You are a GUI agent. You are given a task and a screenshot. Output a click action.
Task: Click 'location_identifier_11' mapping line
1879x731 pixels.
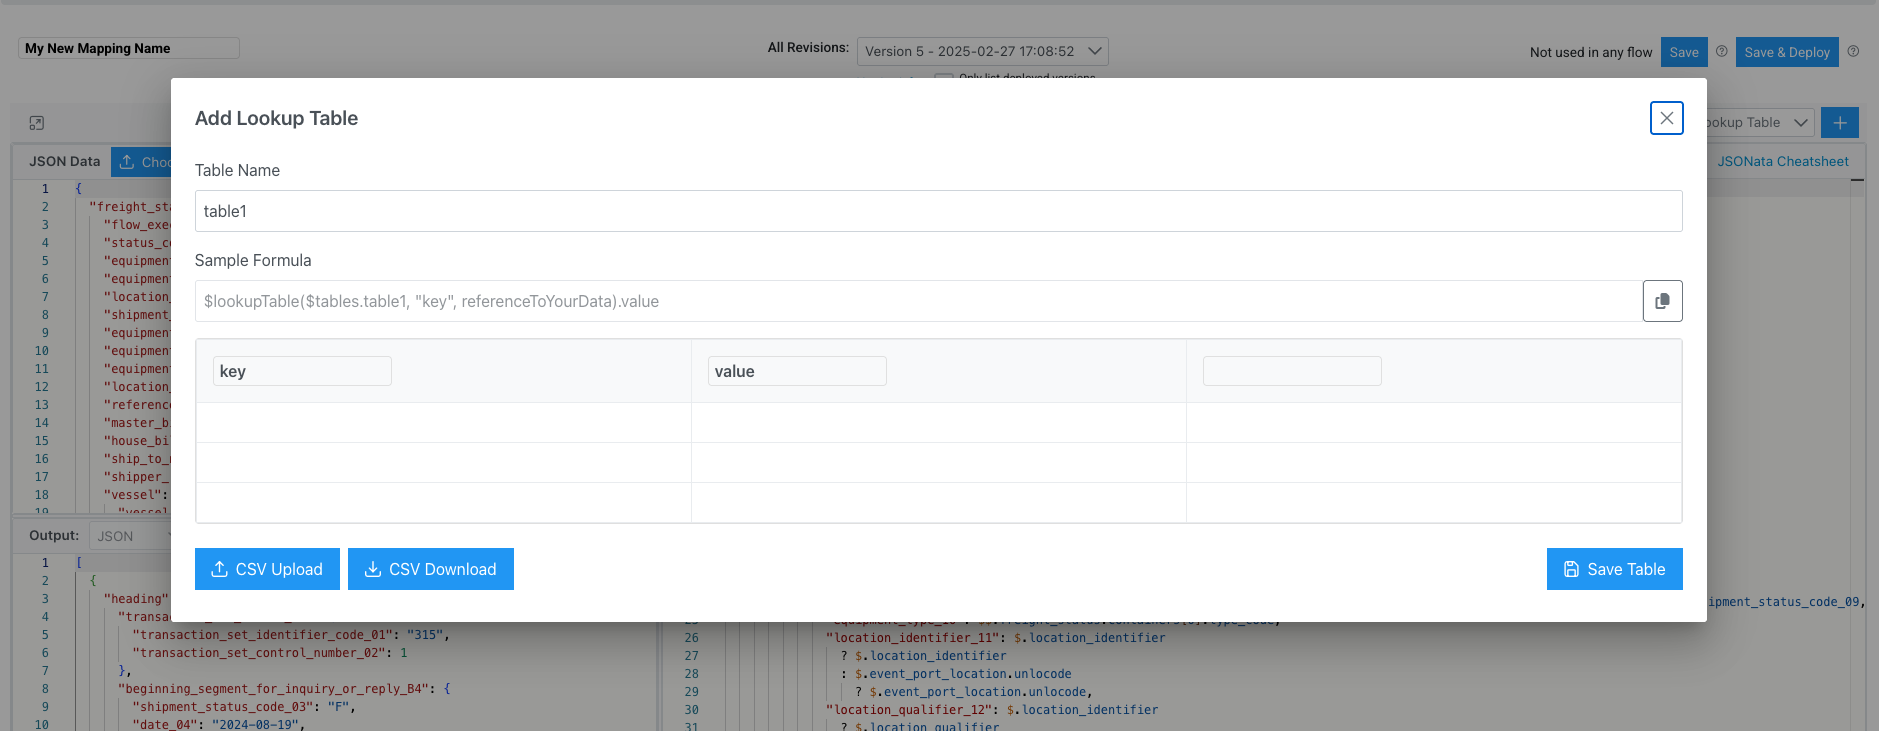click(x=995, y=638)
